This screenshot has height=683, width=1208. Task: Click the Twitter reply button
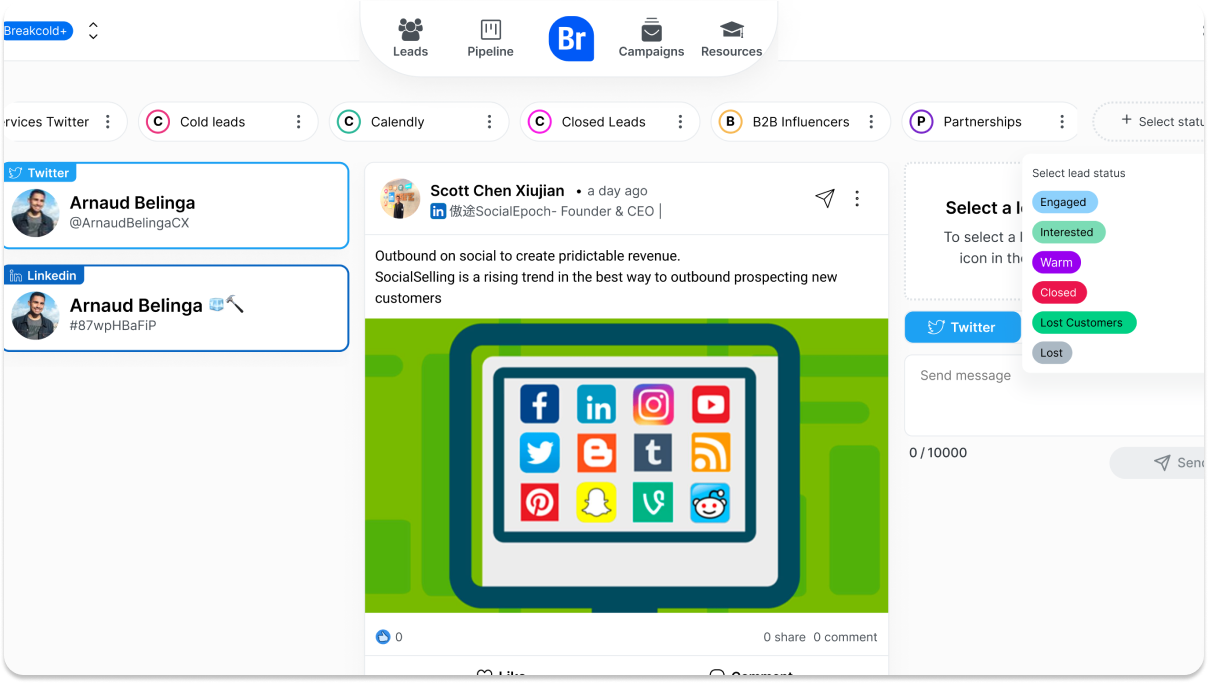click(962, 326)
